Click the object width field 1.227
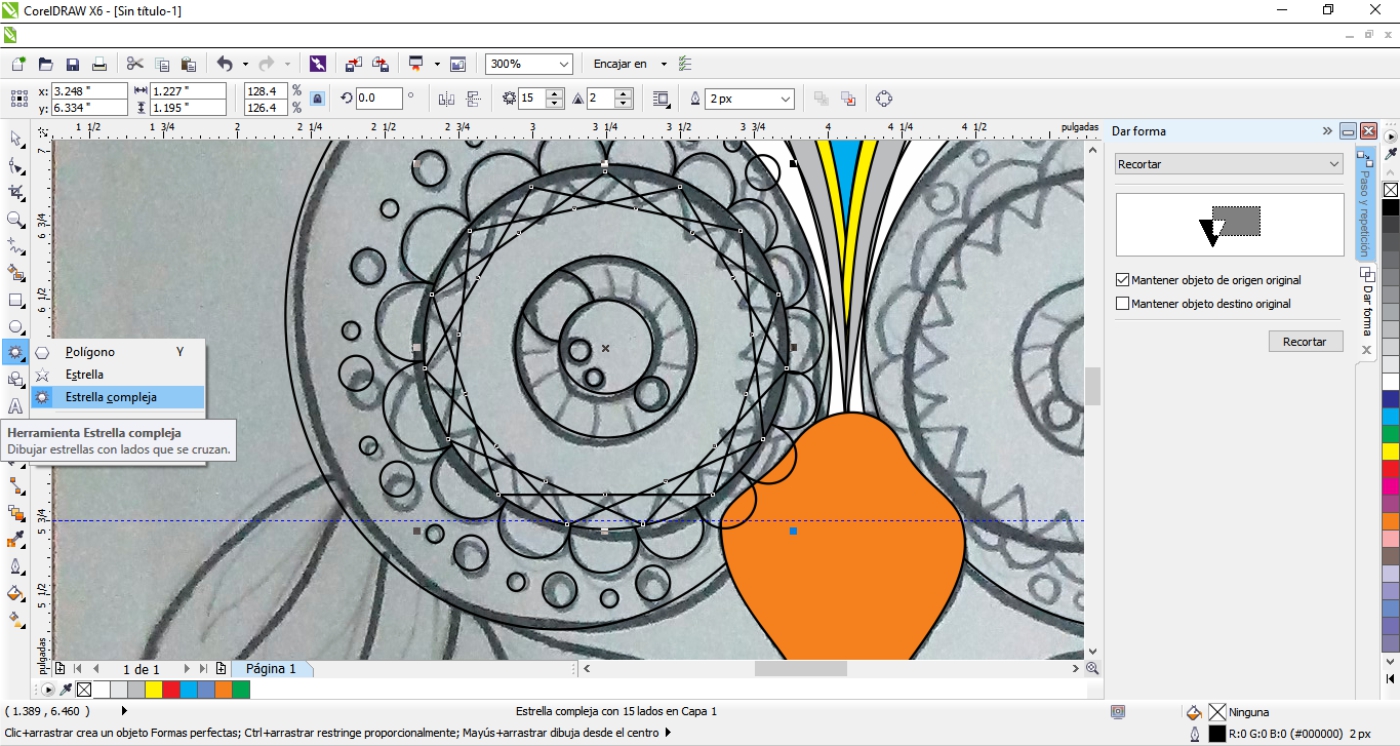Screen dimensions: 1400x746 coord(188,91)
